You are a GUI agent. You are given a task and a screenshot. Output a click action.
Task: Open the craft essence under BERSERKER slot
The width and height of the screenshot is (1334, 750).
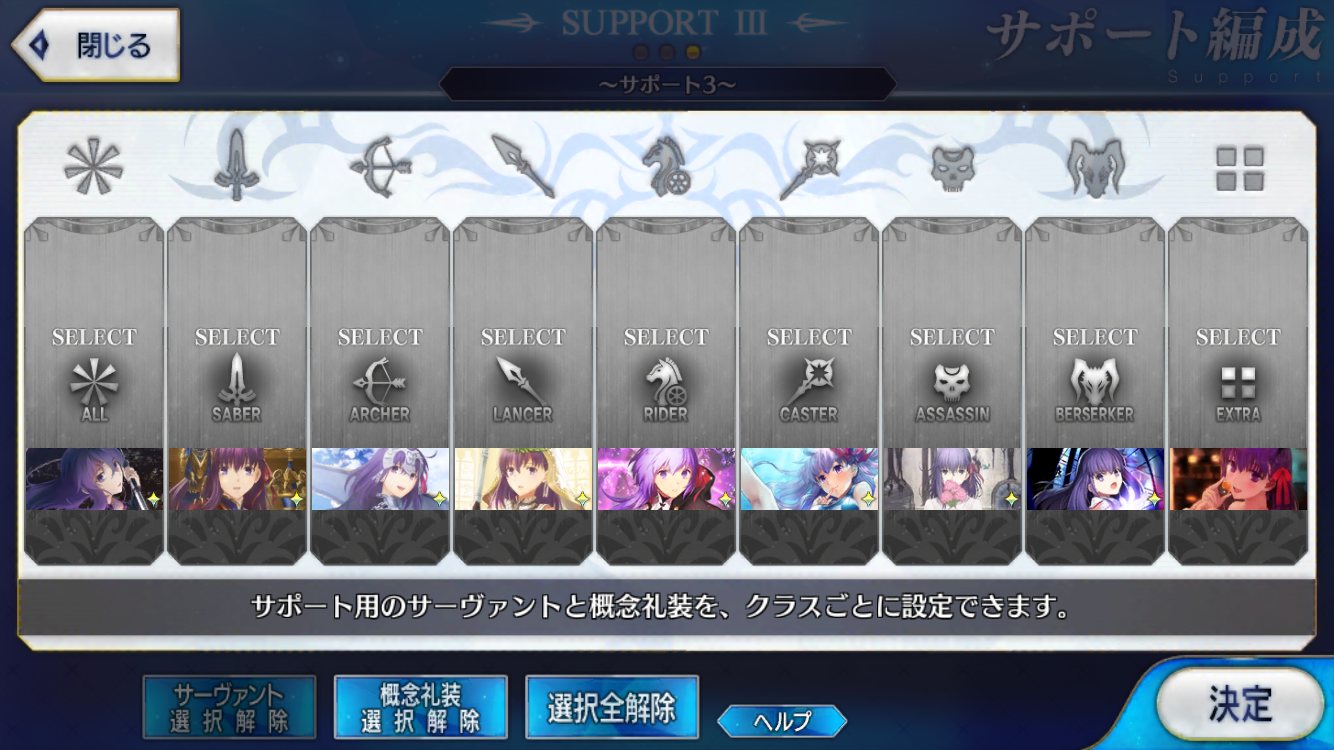click(x=1095, y=479)
